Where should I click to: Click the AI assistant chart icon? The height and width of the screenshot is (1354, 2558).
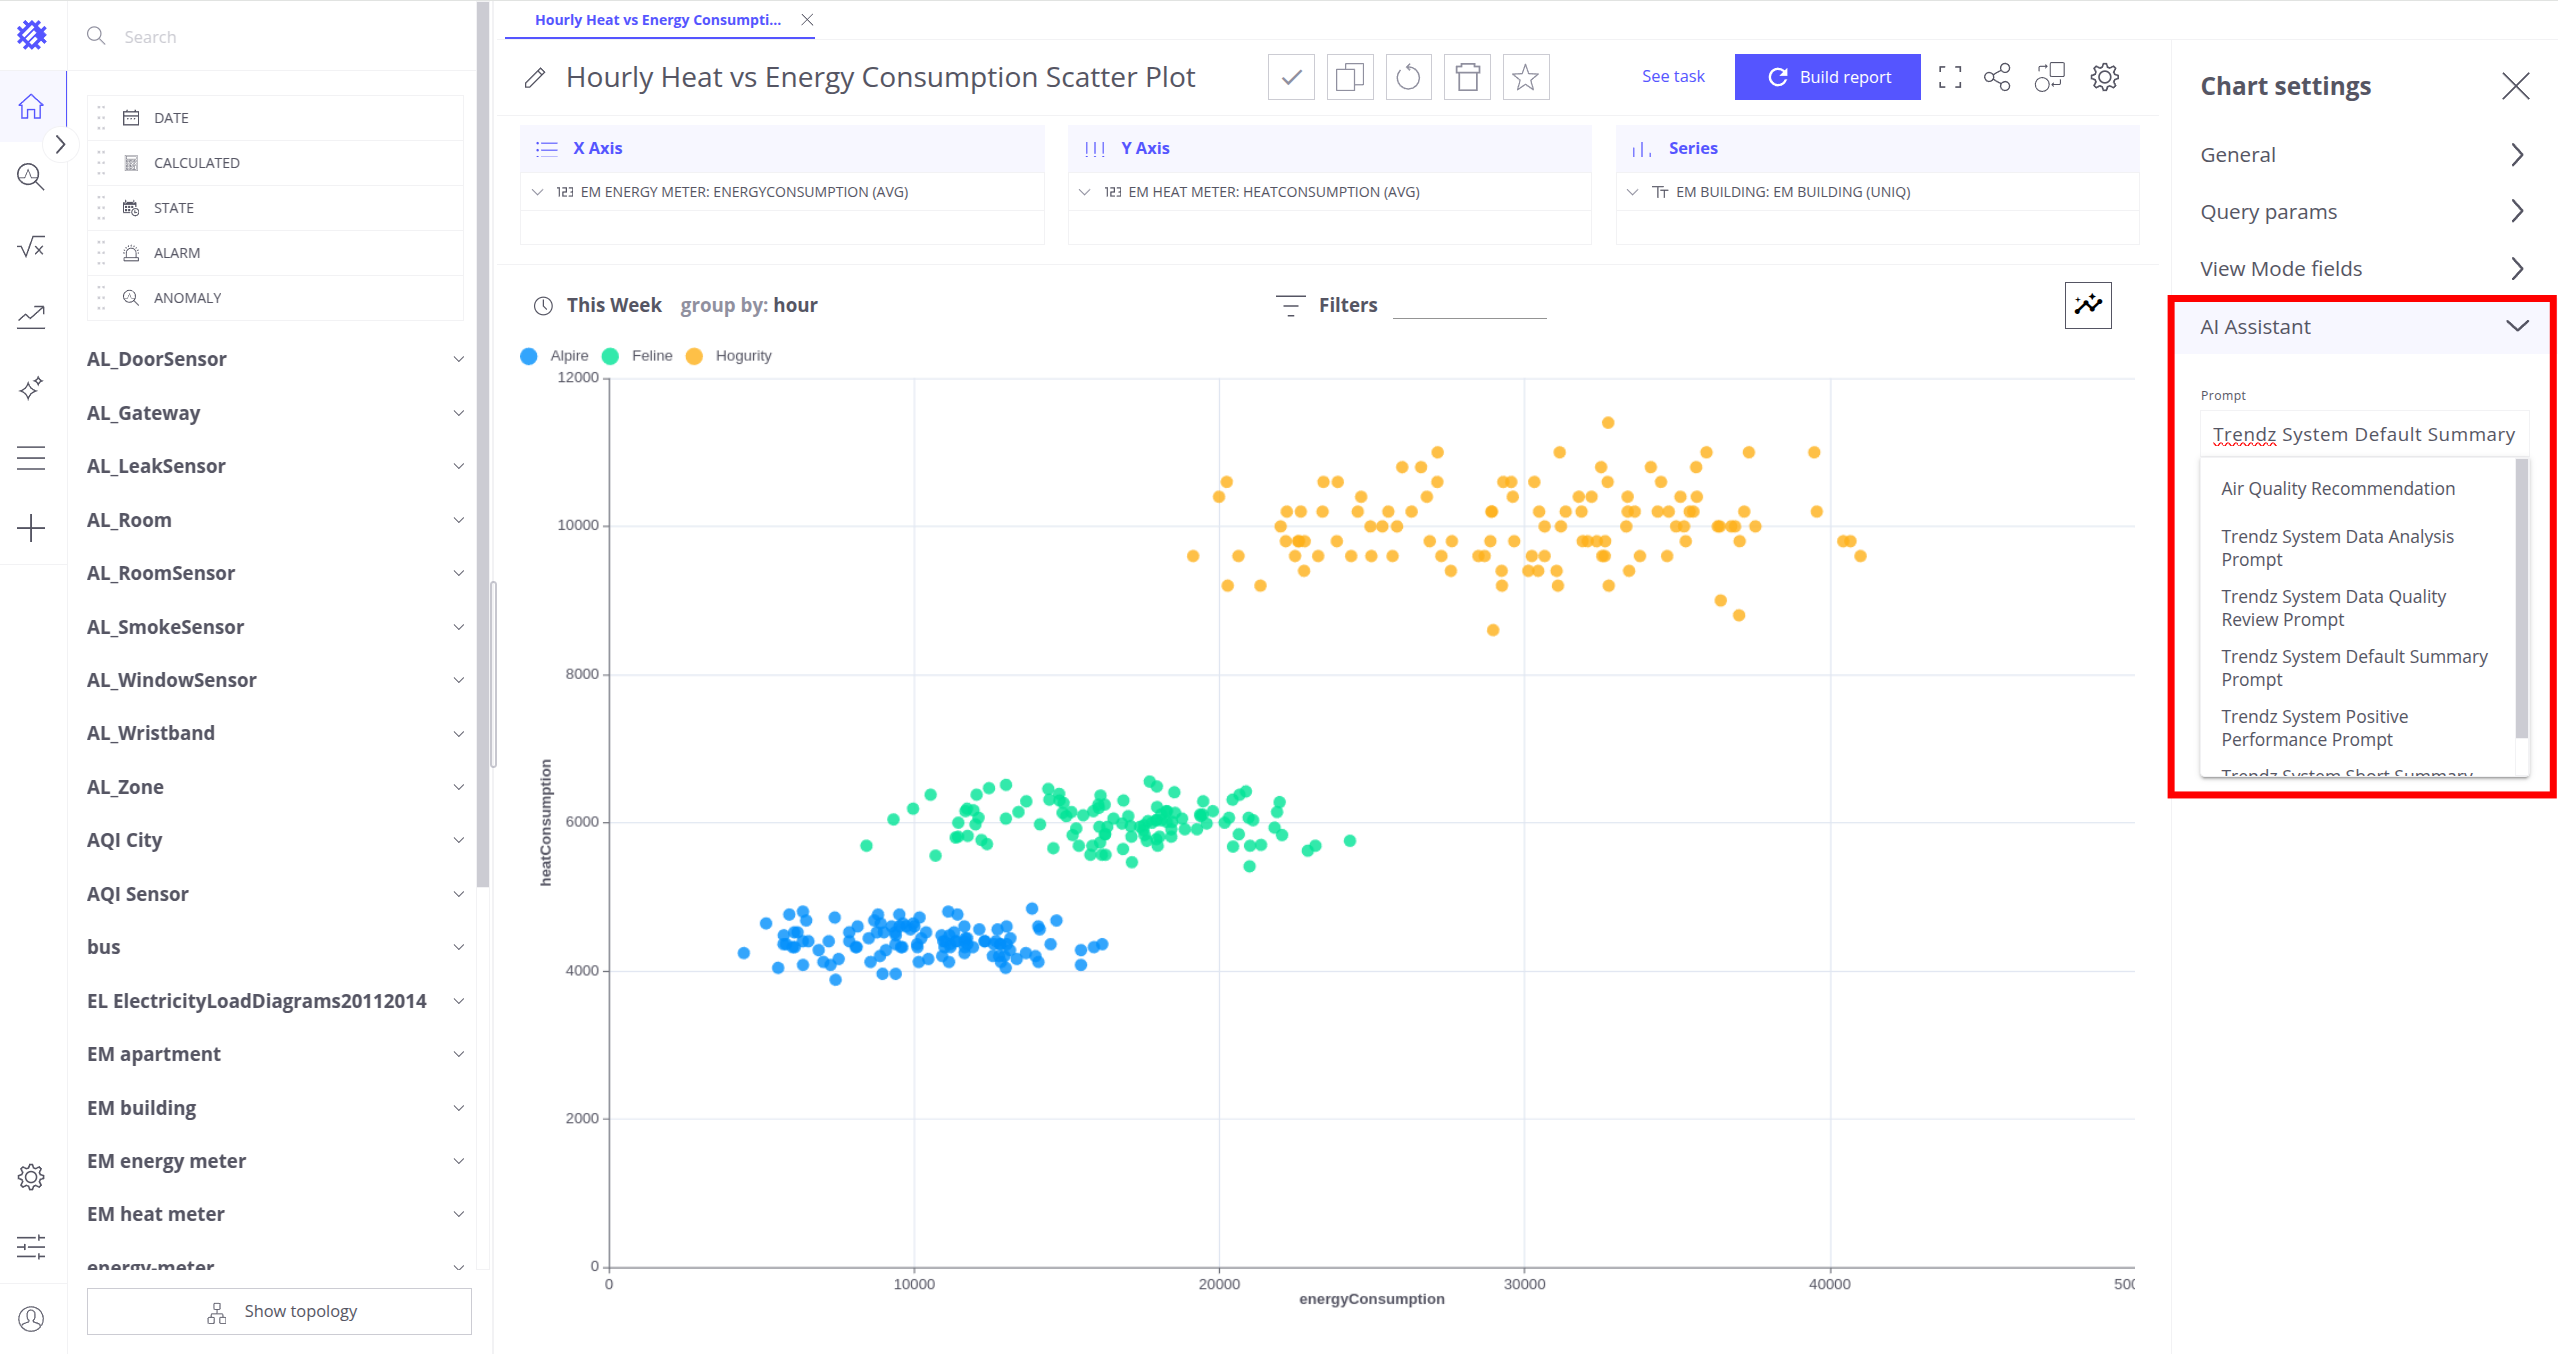click(x=2088, y=305)
